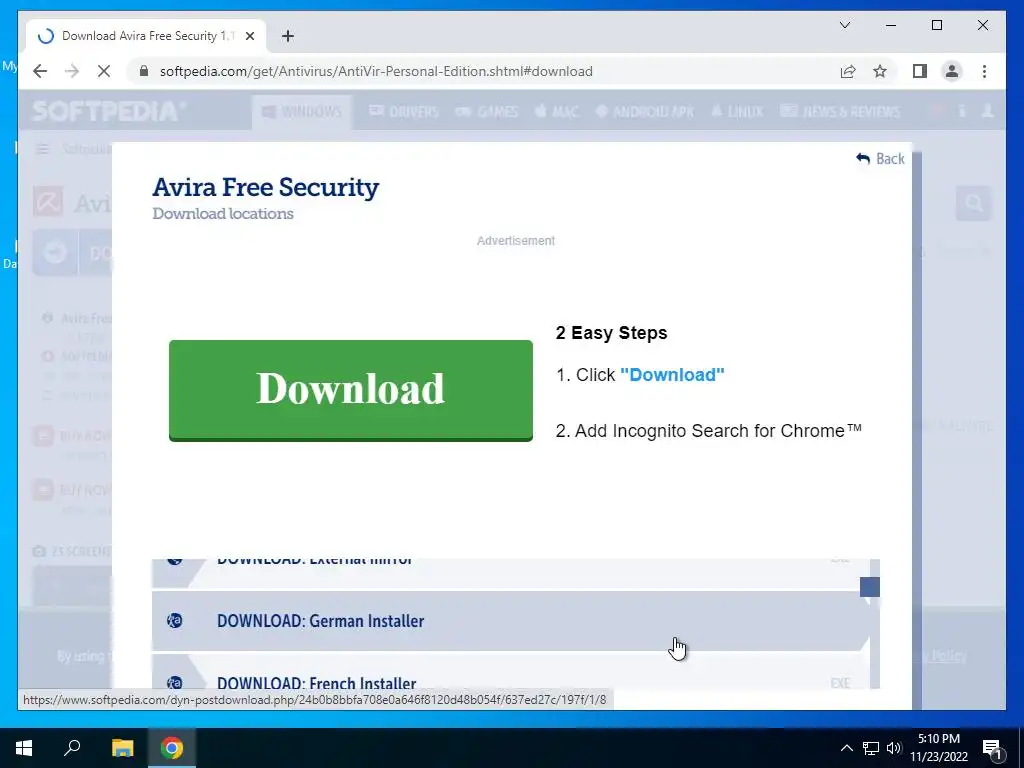The width and height of the screenshot is (1024, 768).
Task: Open Chrome profile avatar
Action: click(952, 71)
